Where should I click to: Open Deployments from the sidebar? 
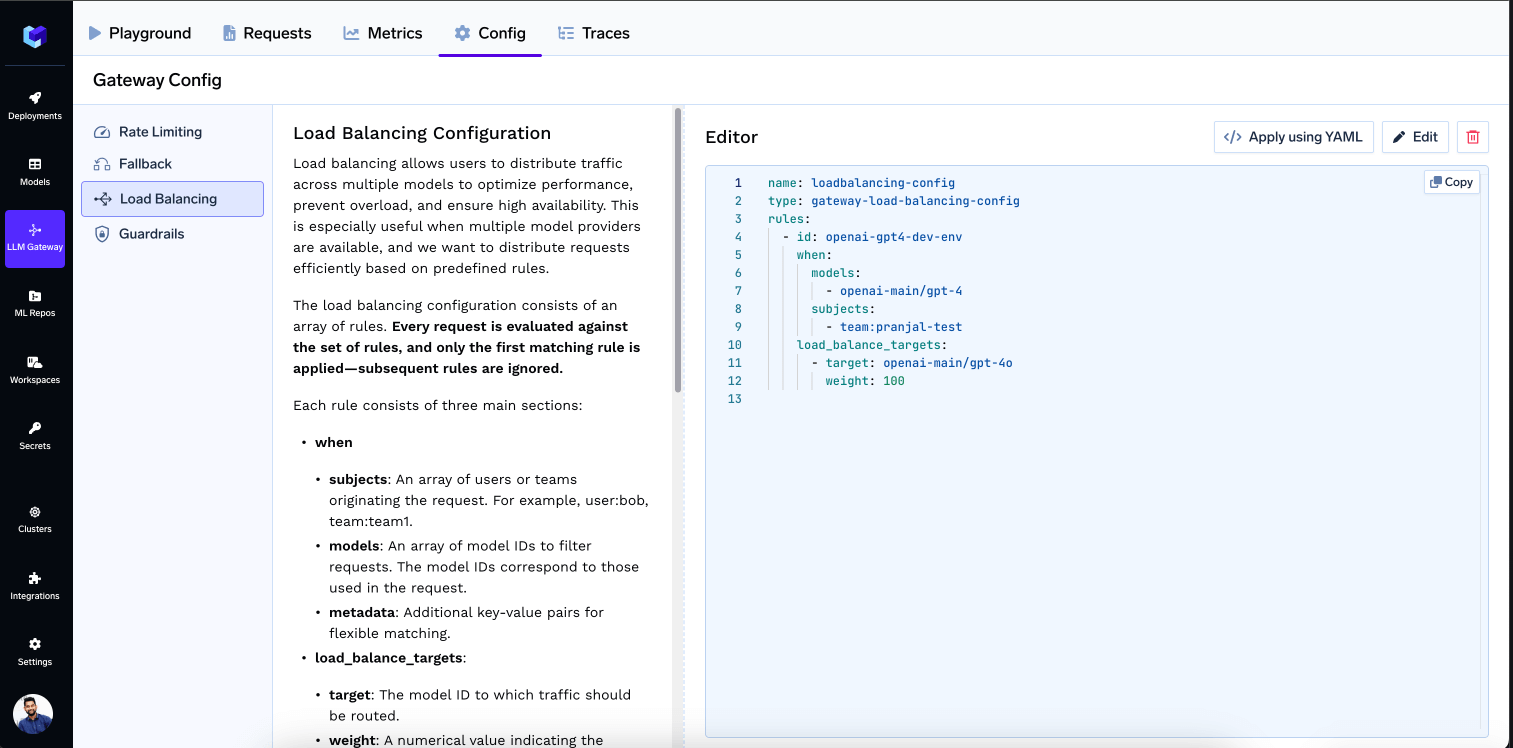click(x=35, y=105)
